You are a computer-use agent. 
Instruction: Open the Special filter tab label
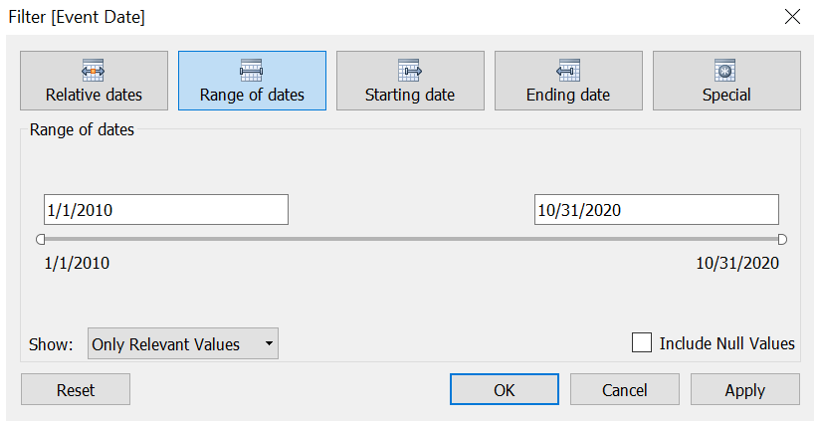726,95
